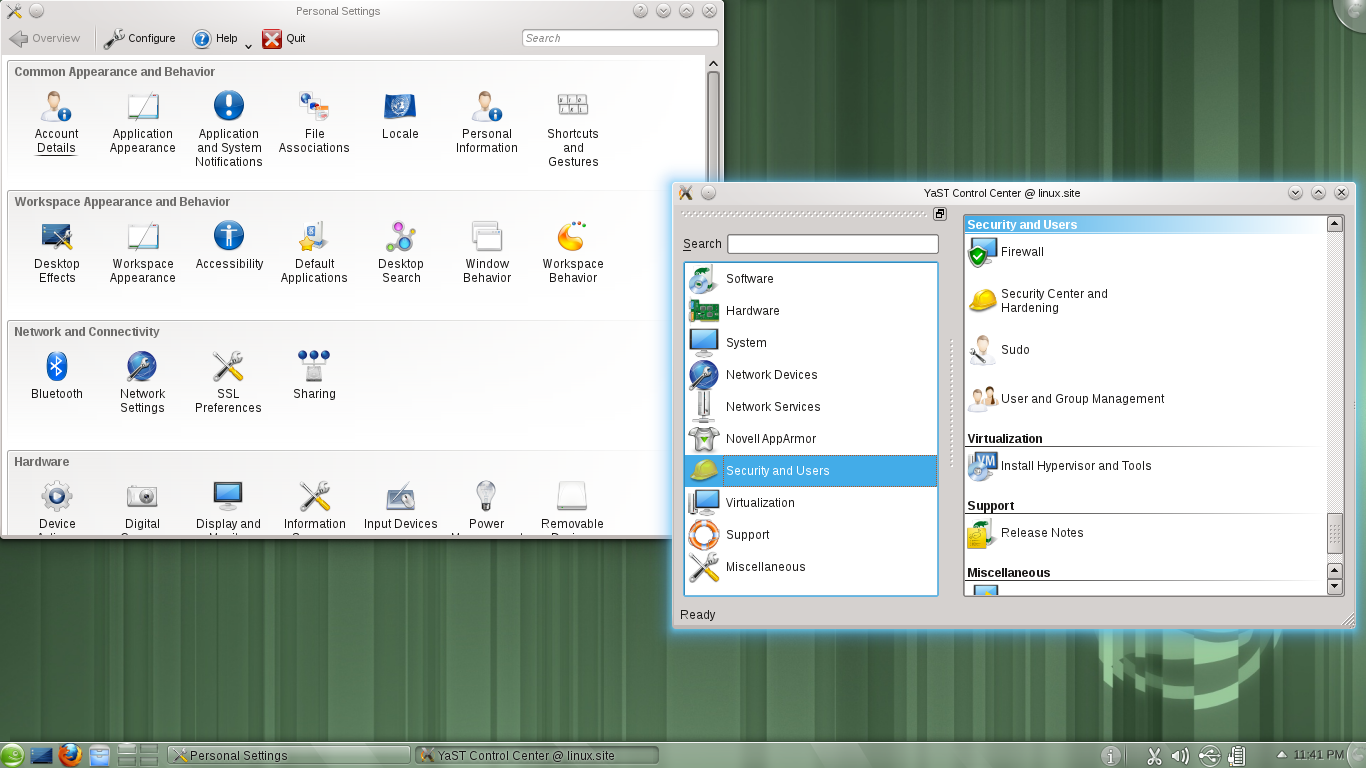Click scroll-down arrow in YaST module list
Screen dimensions: 1366x768
tap(1335, 587)
